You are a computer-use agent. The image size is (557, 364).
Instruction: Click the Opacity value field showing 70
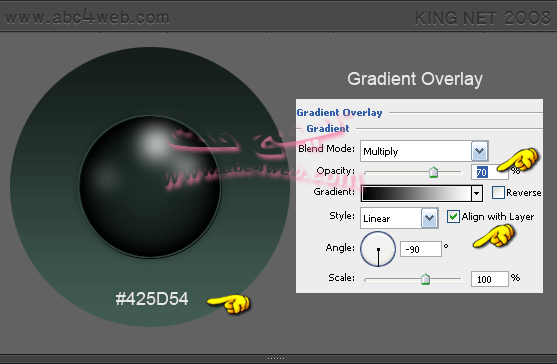[490, 172]
